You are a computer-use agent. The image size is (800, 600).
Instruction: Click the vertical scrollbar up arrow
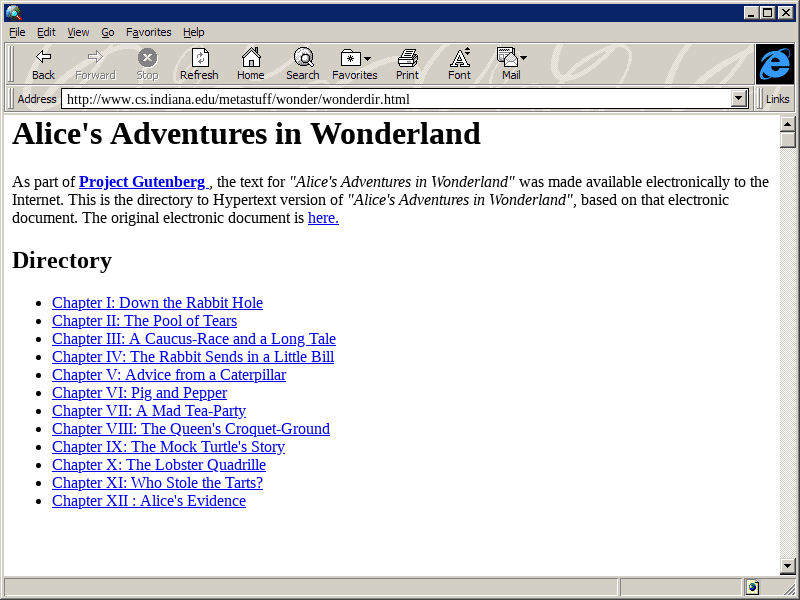pyautogui.click(x=787, y=124)
